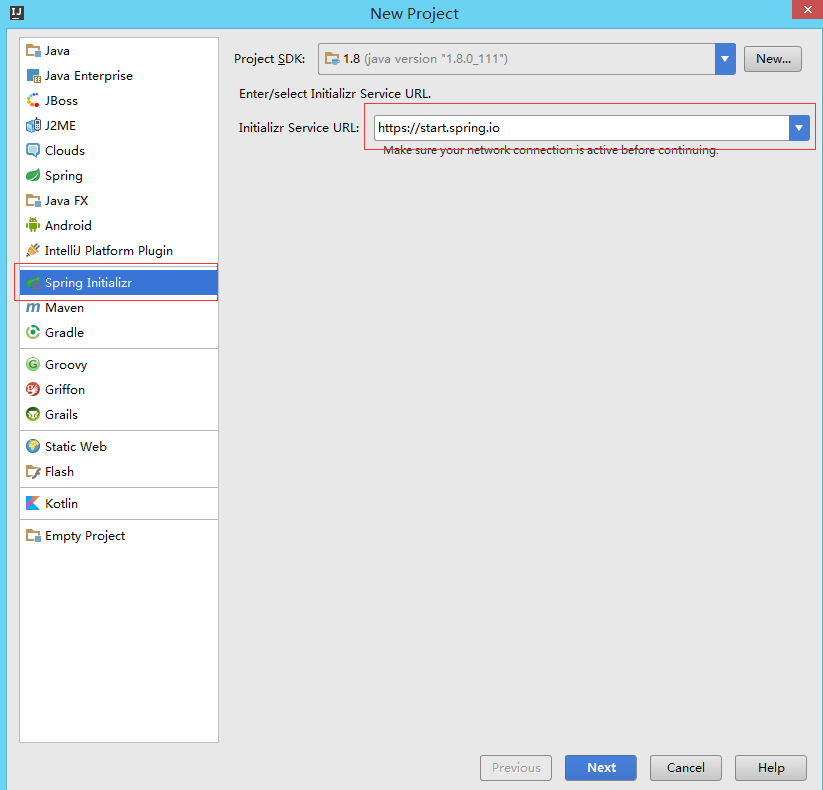Select the Project SDK 1.8 combo box
This screenshot has height=790, width=823.
(526, 59)
